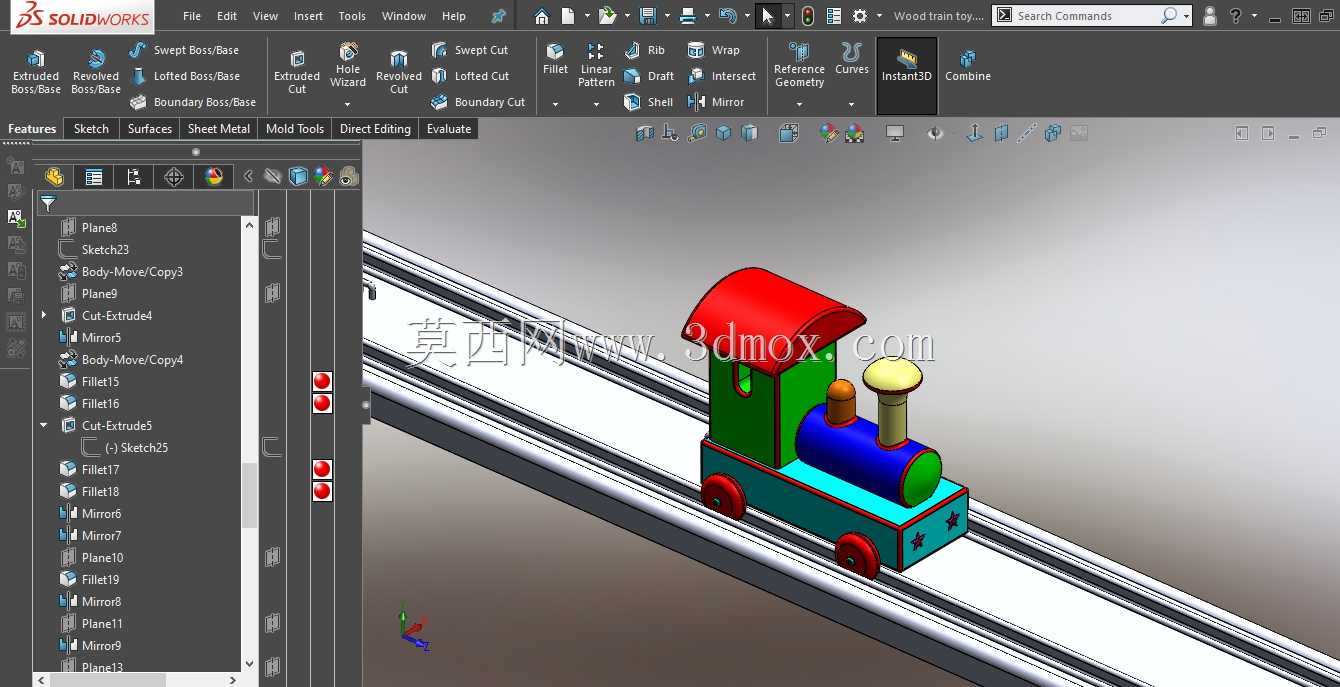
Task: Open the Curves dropdown arrow
Action: coord(851,103)
